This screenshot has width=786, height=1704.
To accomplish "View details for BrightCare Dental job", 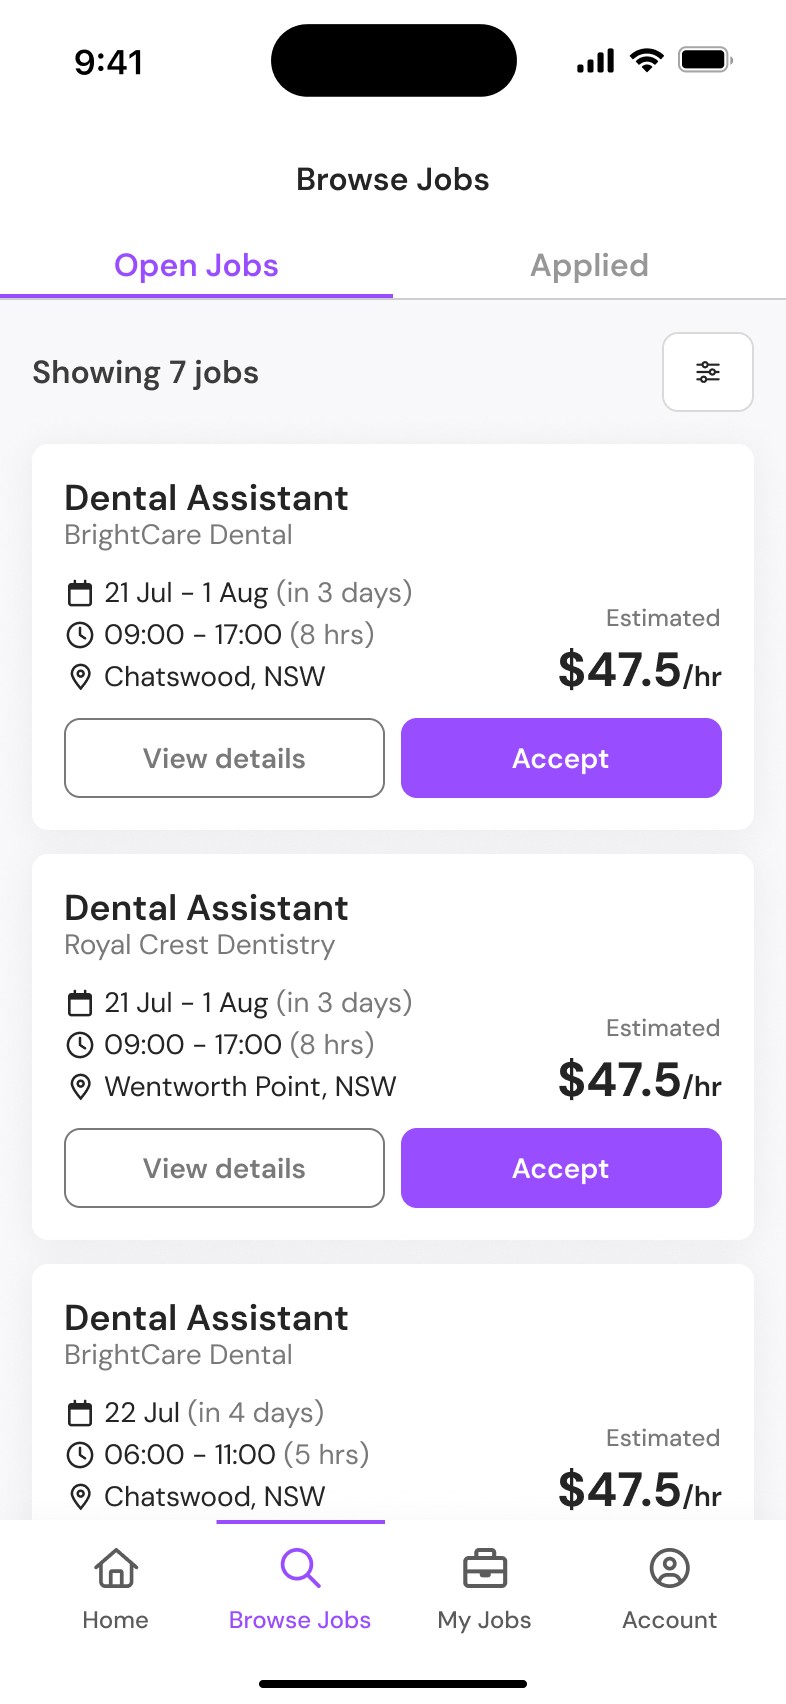I will (x=224, y=758).
